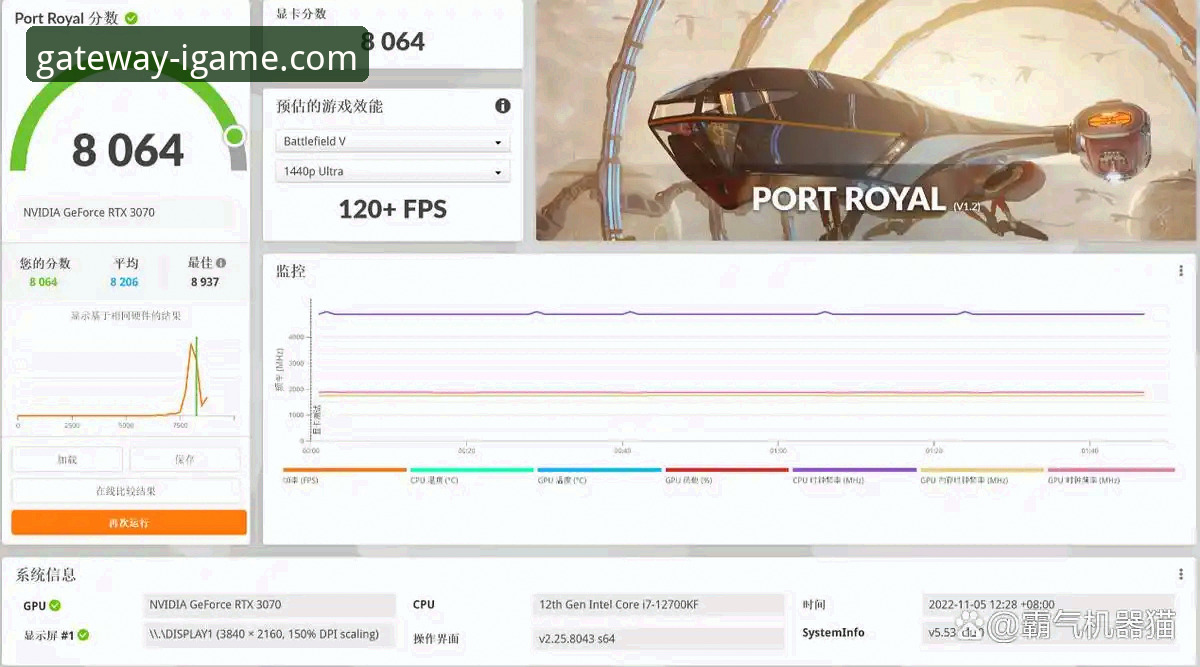Click the Port Royal 分数 title

coord(67,18)
